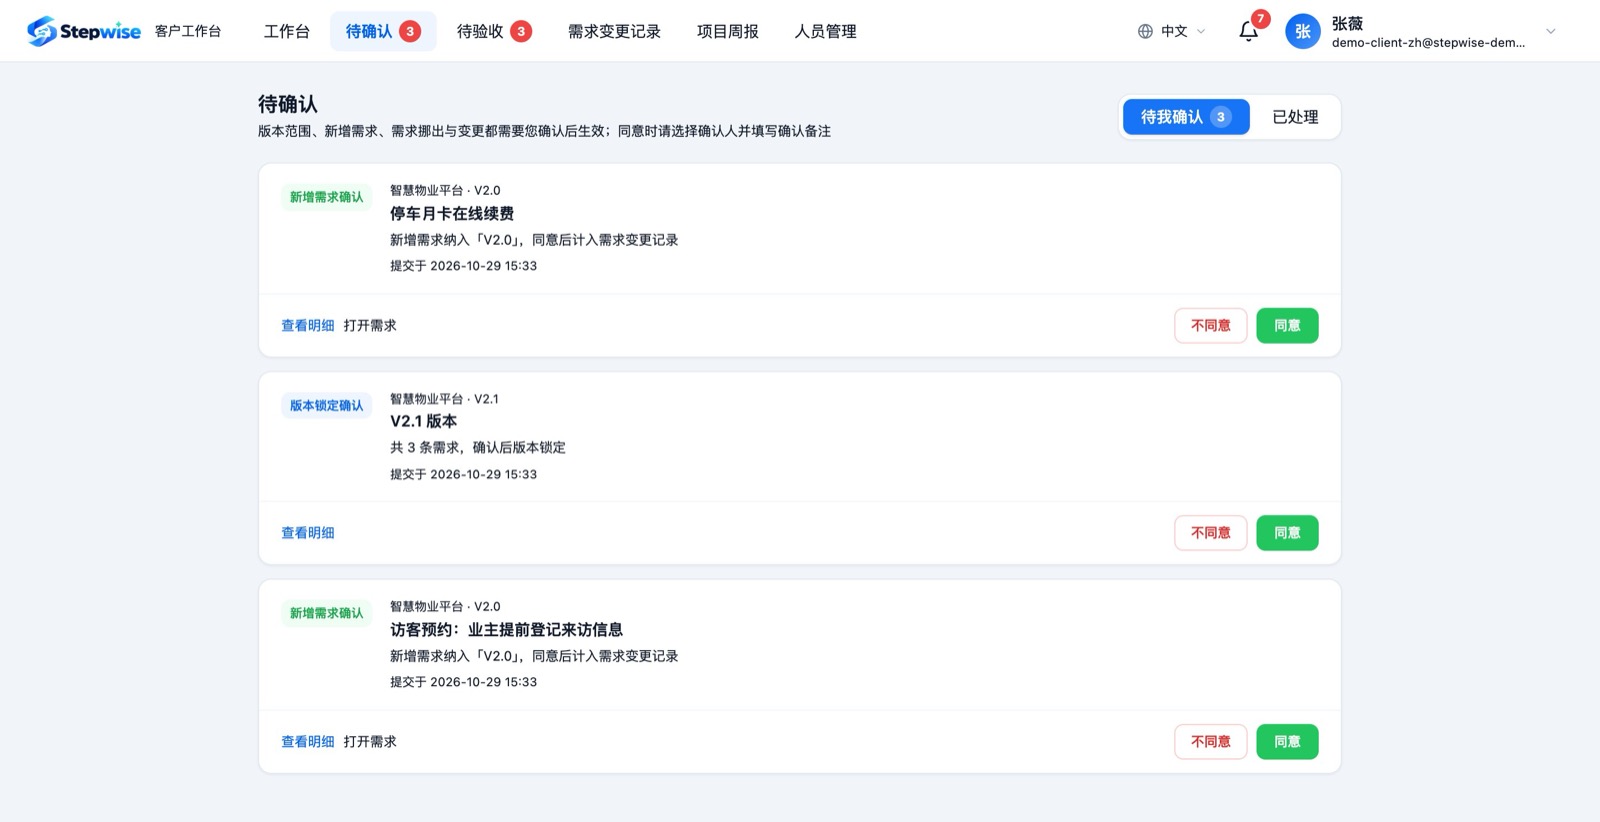Open 人员管理

pyautogui.click(x=825, y=31)
